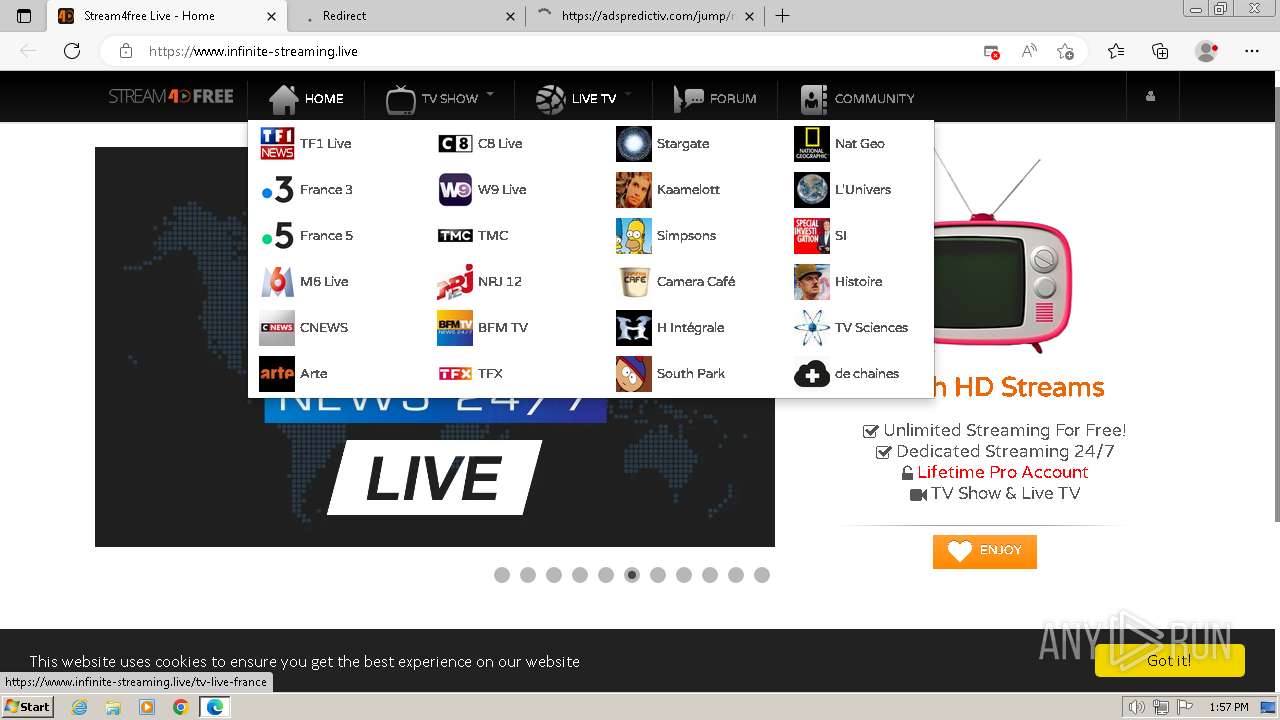
Task: Open the Read aloud button
Action: coord(1028,51)
